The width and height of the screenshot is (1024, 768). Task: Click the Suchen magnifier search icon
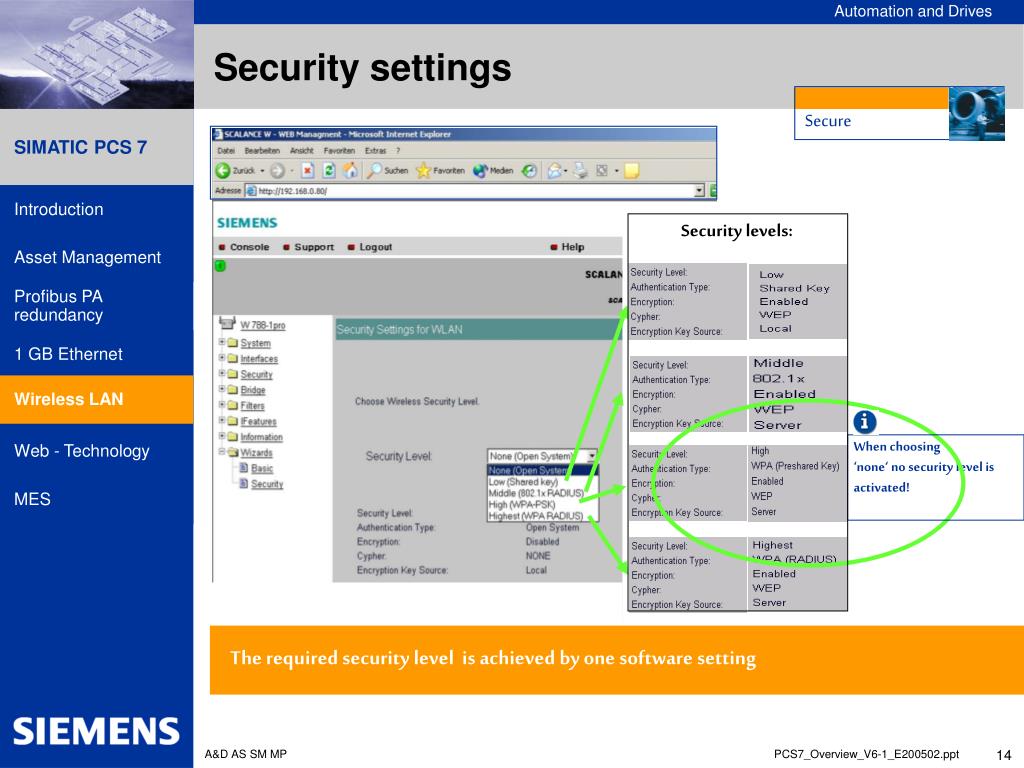click(374, 170)
